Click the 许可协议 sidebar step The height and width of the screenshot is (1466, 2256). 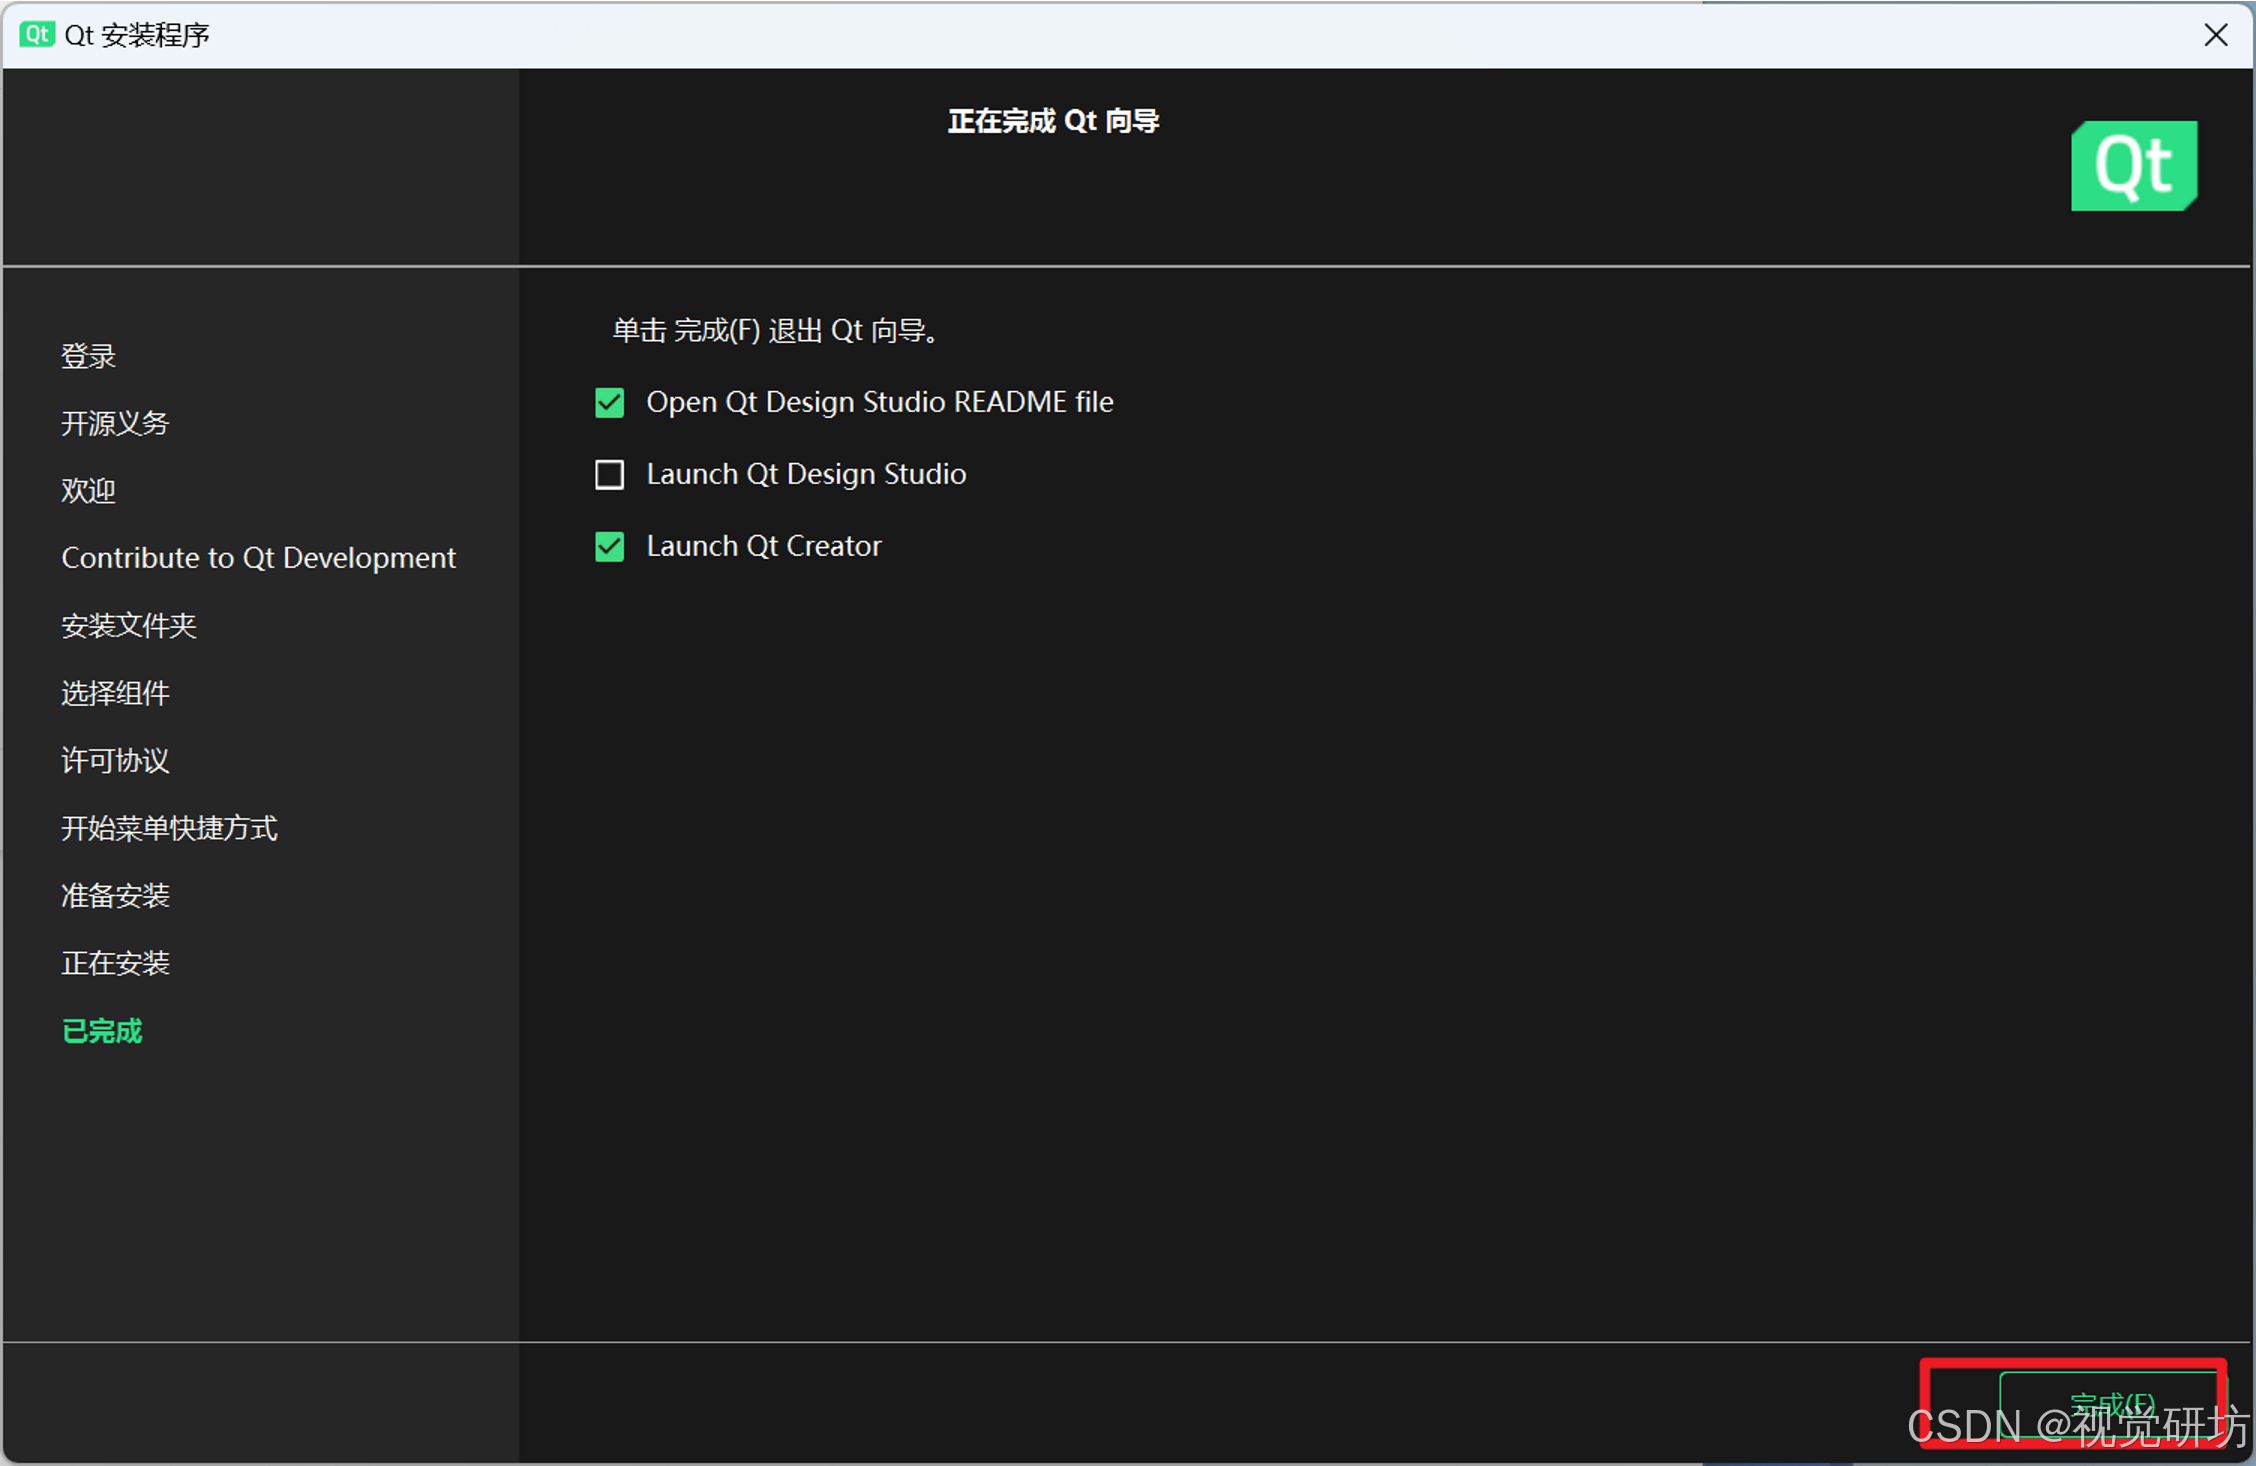pos(115,761)
